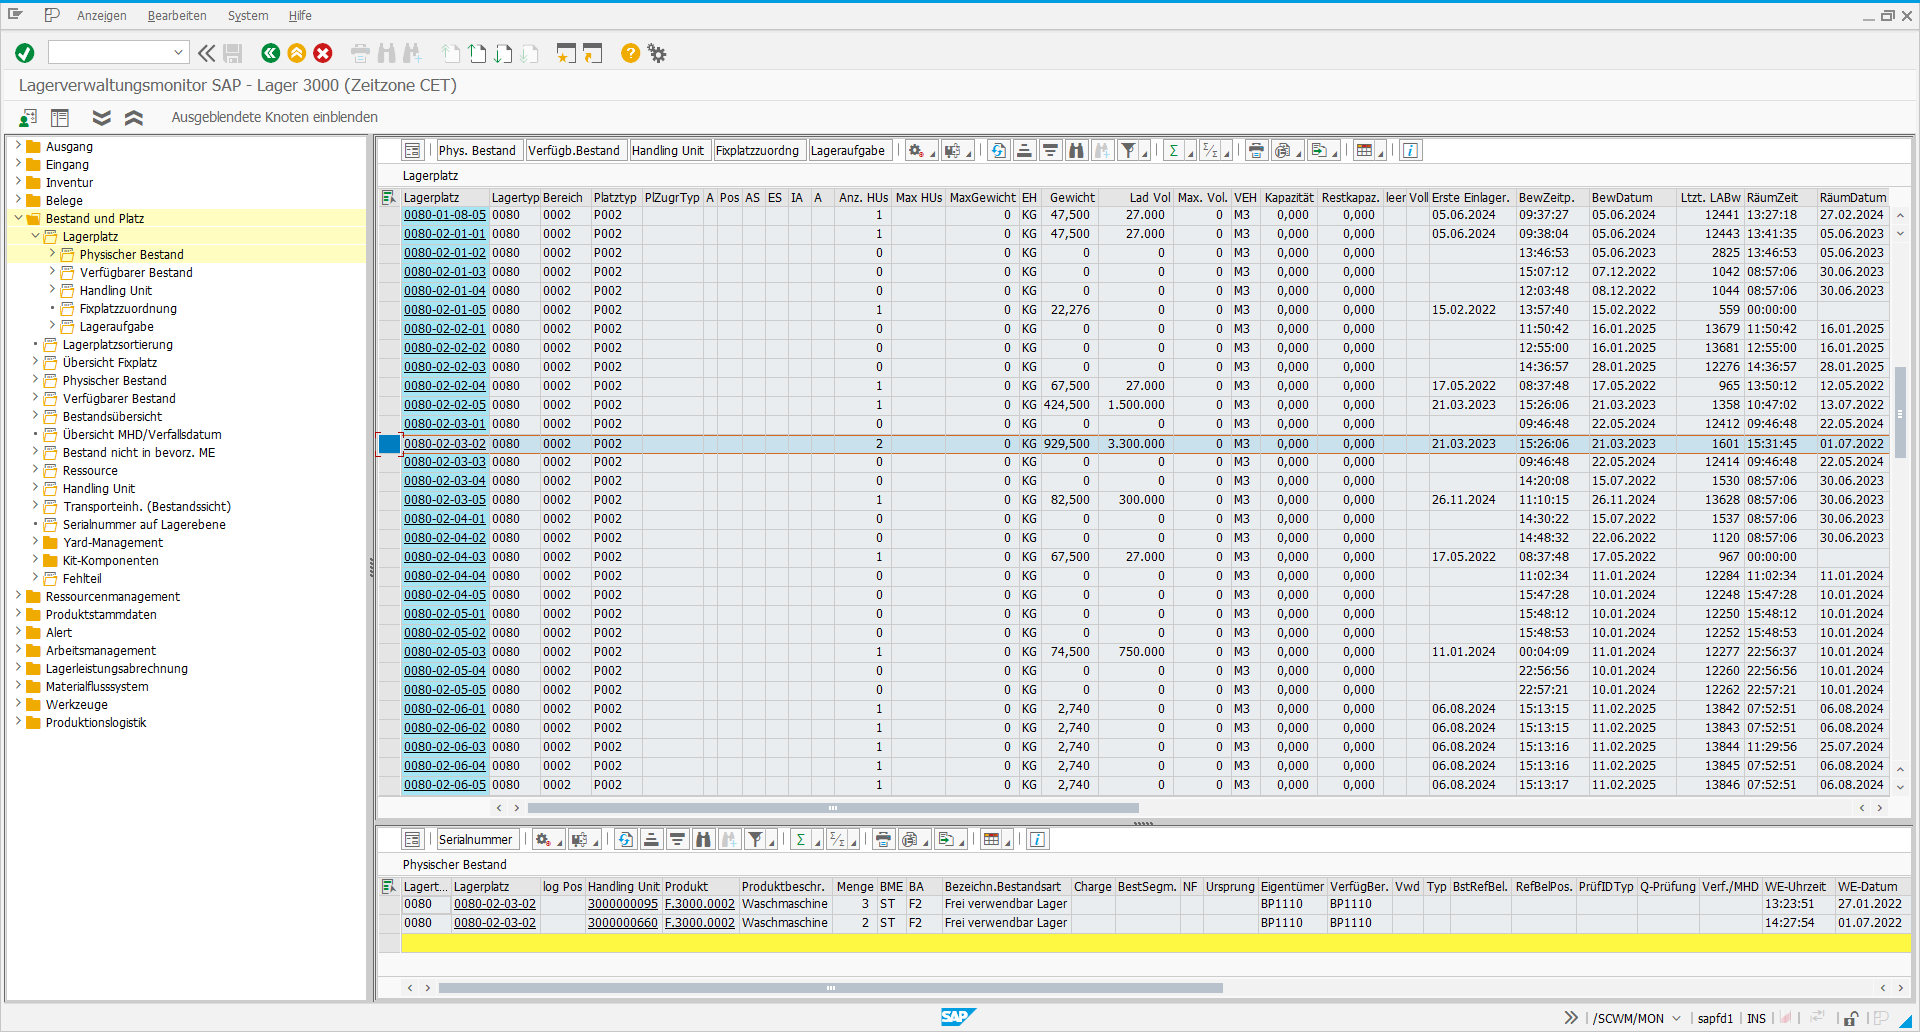Sort Lagerplatz table descending
Image resolution: width=1920 pixels, height=1032 pixels.
[1050, 150]
